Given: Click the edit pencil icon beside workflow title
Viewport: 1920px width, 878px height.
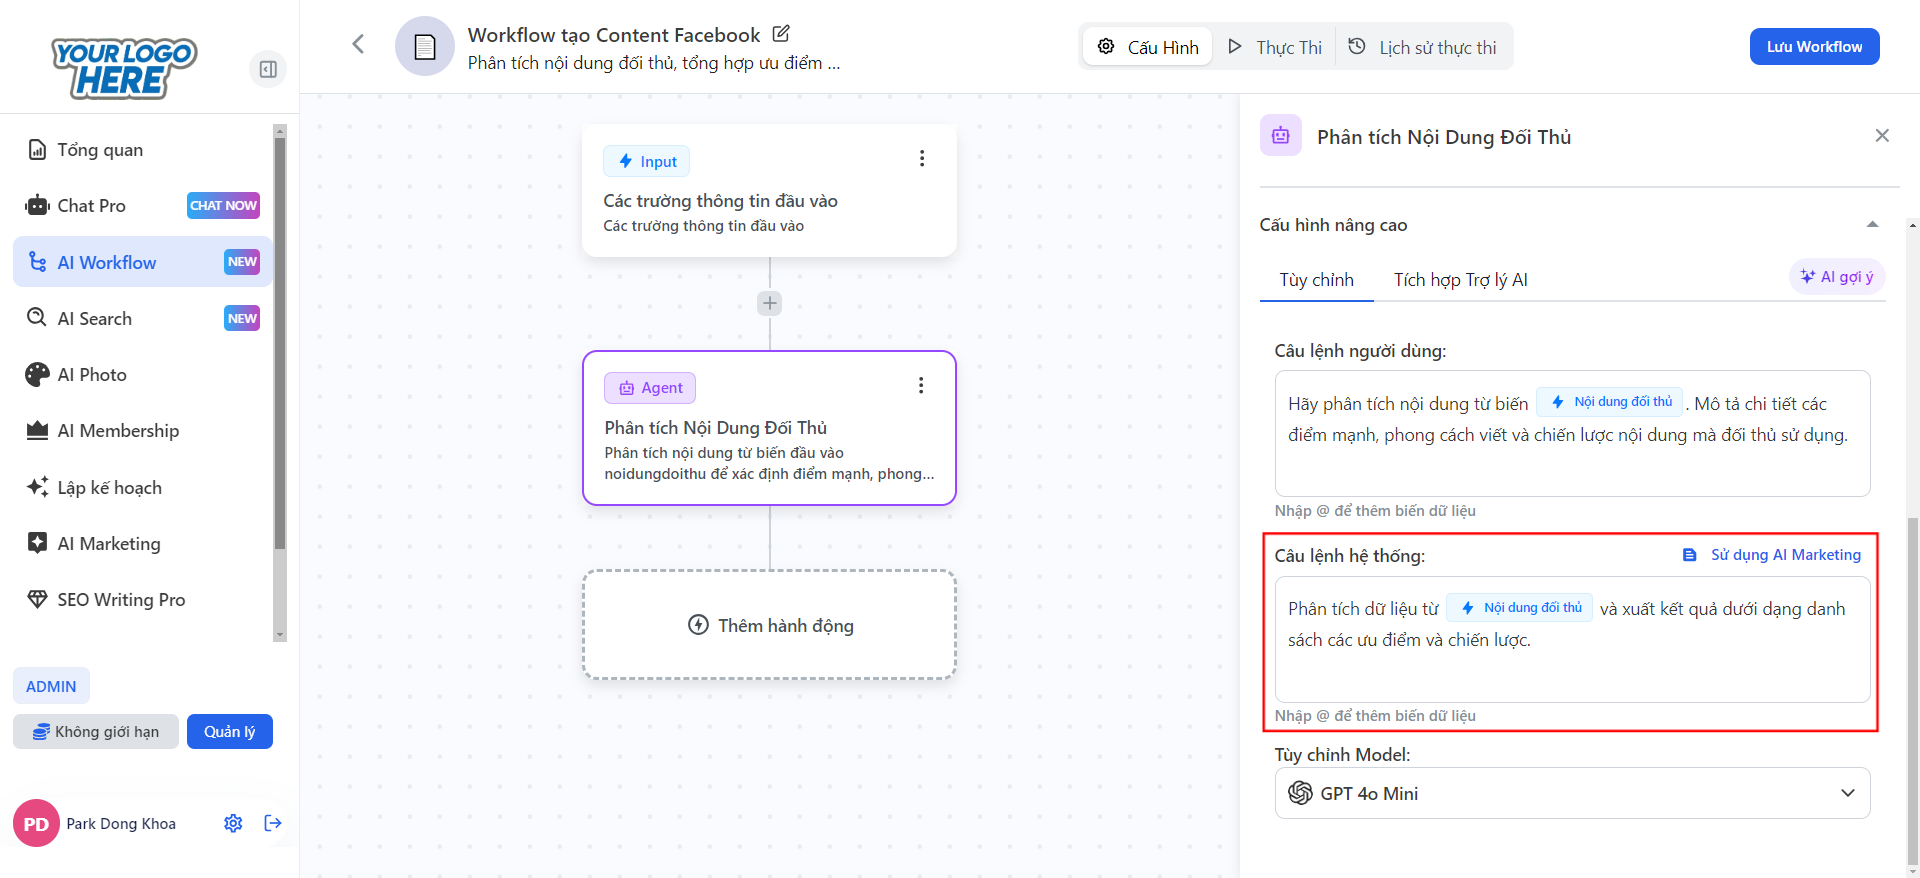Looking at the screenshot, I should pos(781,34).
